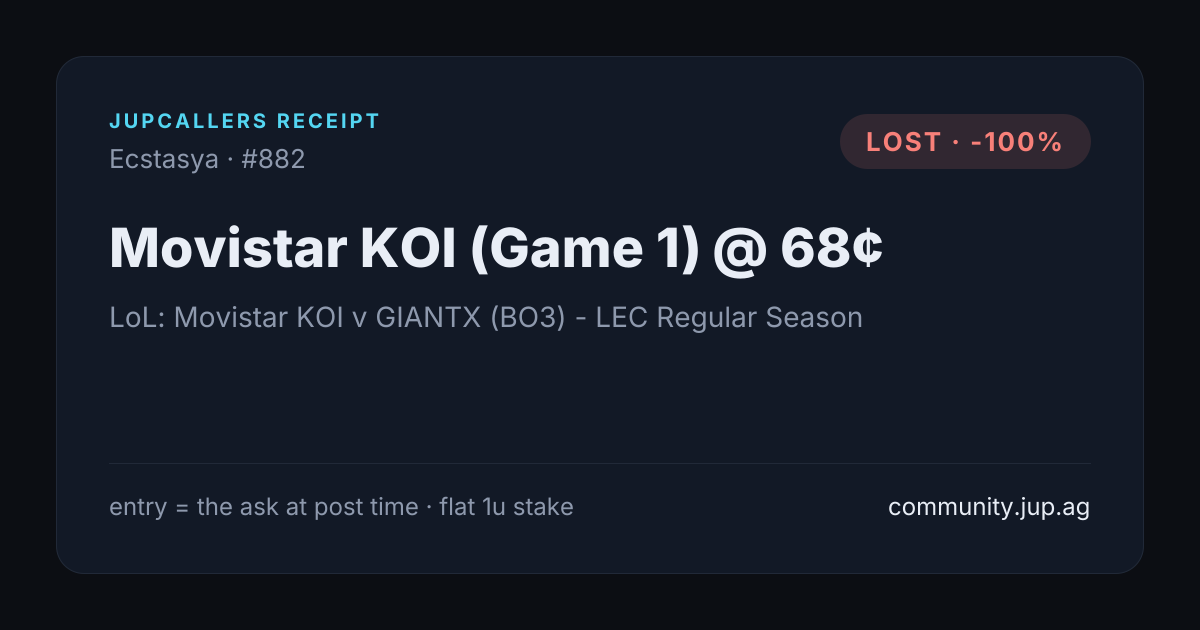Click the Movistar KOI title text
This screenshot has height=630, width=1200.
[281, 247]
